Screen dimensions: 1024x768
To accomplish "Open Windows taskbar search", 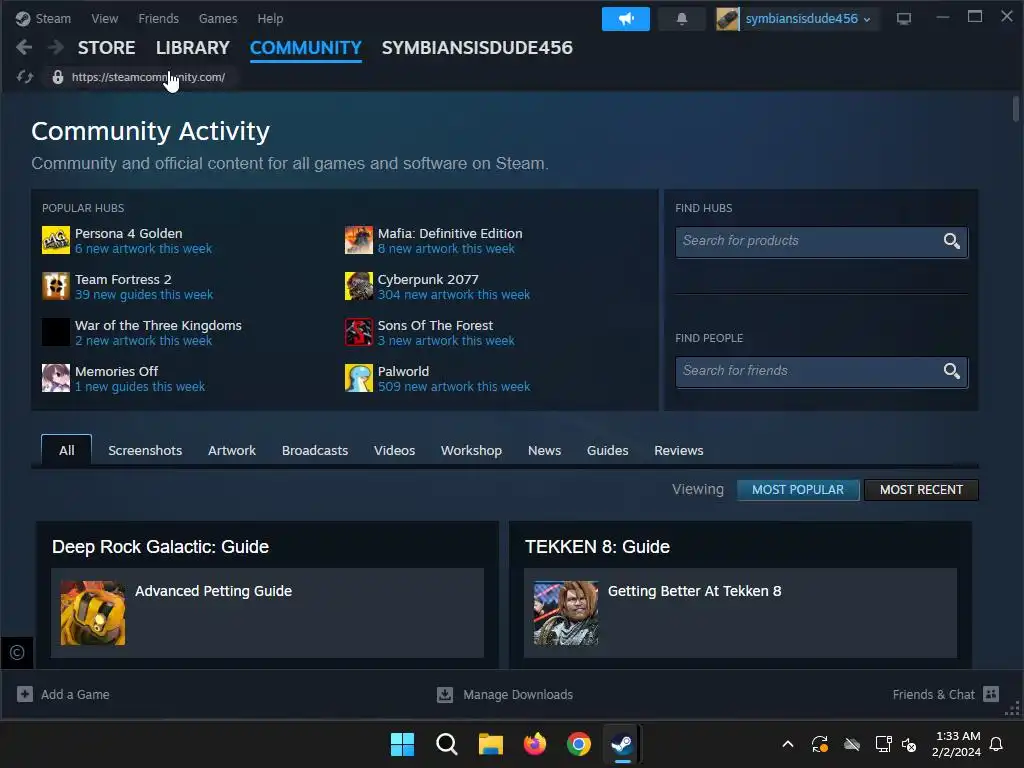I will (x=447, y=744).
